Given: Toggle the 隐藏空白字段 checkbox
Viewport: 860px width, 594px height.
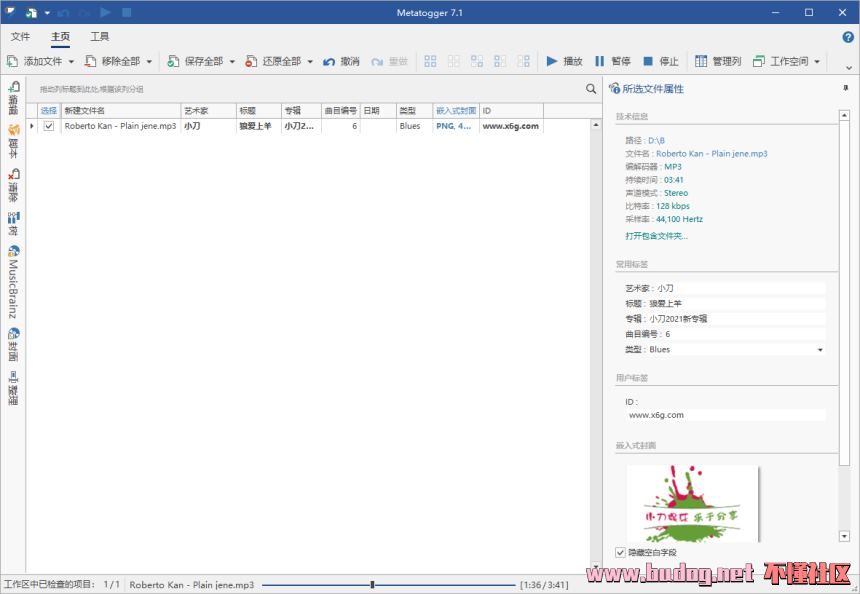Looking at the screenshot, I should (x=621, y=552).
